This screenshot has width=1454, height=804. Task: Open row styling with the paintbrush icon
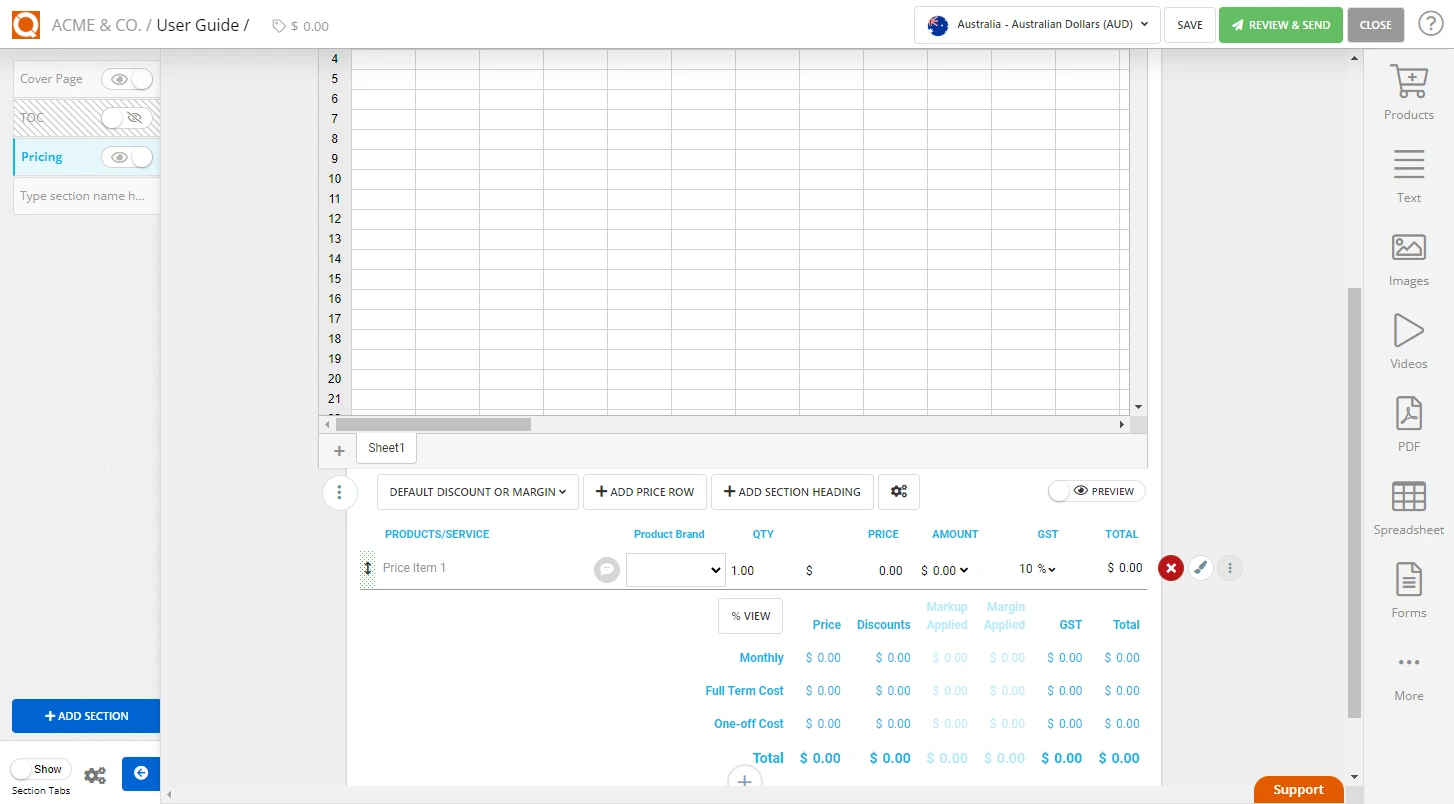[1201, 567]
